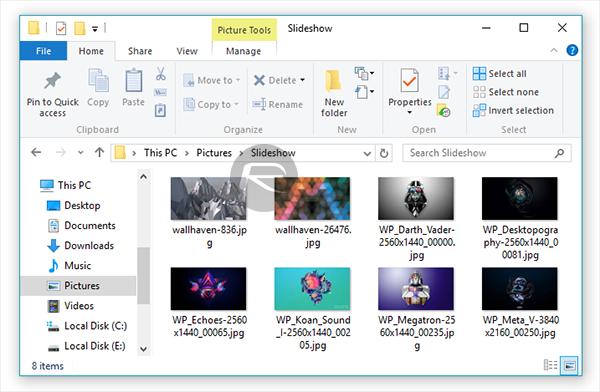The width and height of the screenshot is (600, 392).
Task: Select the WP_Megatron wallpaper thumbnail
Action: pos(416,289)
